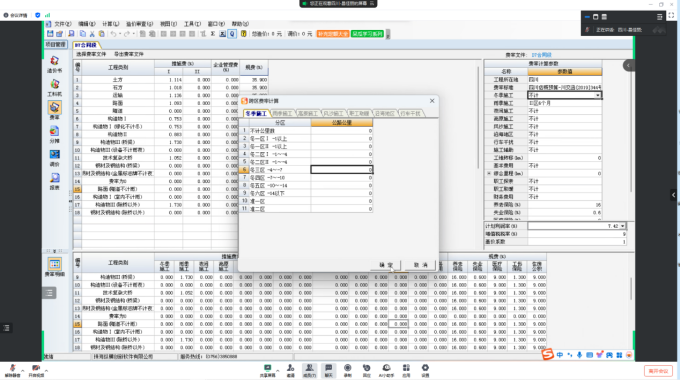Click 选择费率文件 link

point(91,54)
